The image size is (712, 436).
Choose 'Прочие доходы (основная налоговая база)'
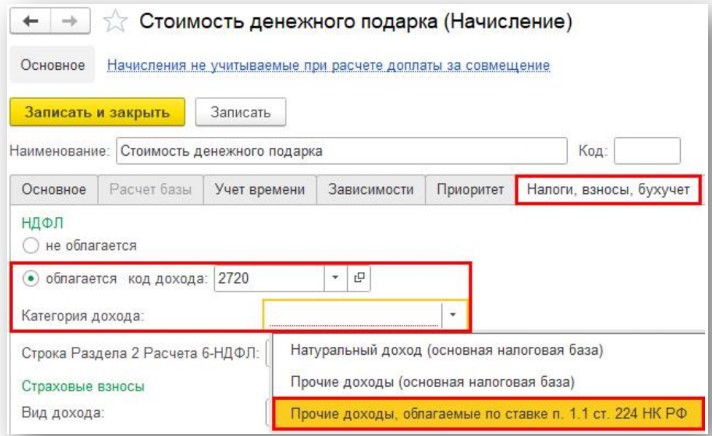[432, 382]
